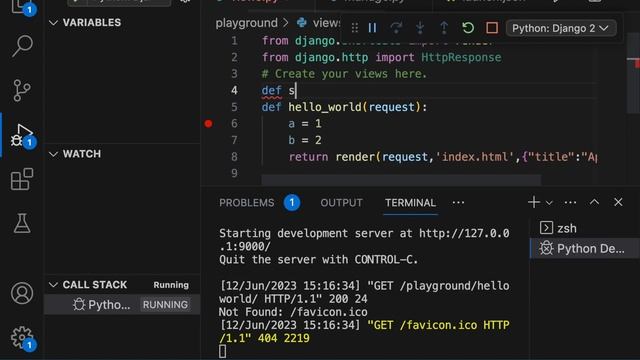Open the Extensions view
640x360 pixels.
tap(22, 179)
